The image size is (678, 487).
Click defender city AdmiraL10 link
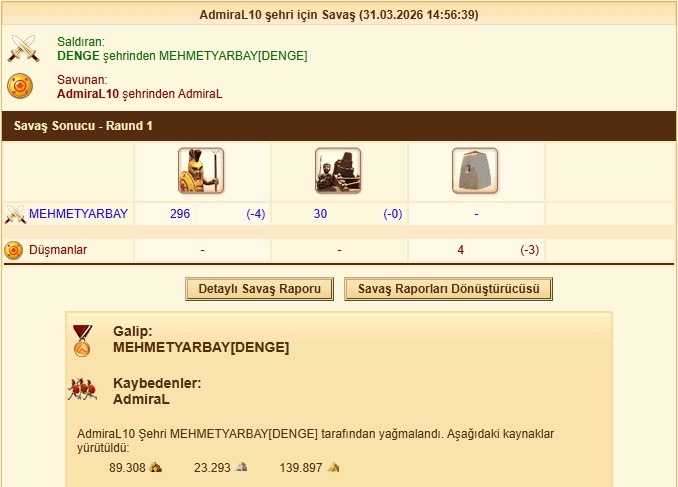click(88, 94)
